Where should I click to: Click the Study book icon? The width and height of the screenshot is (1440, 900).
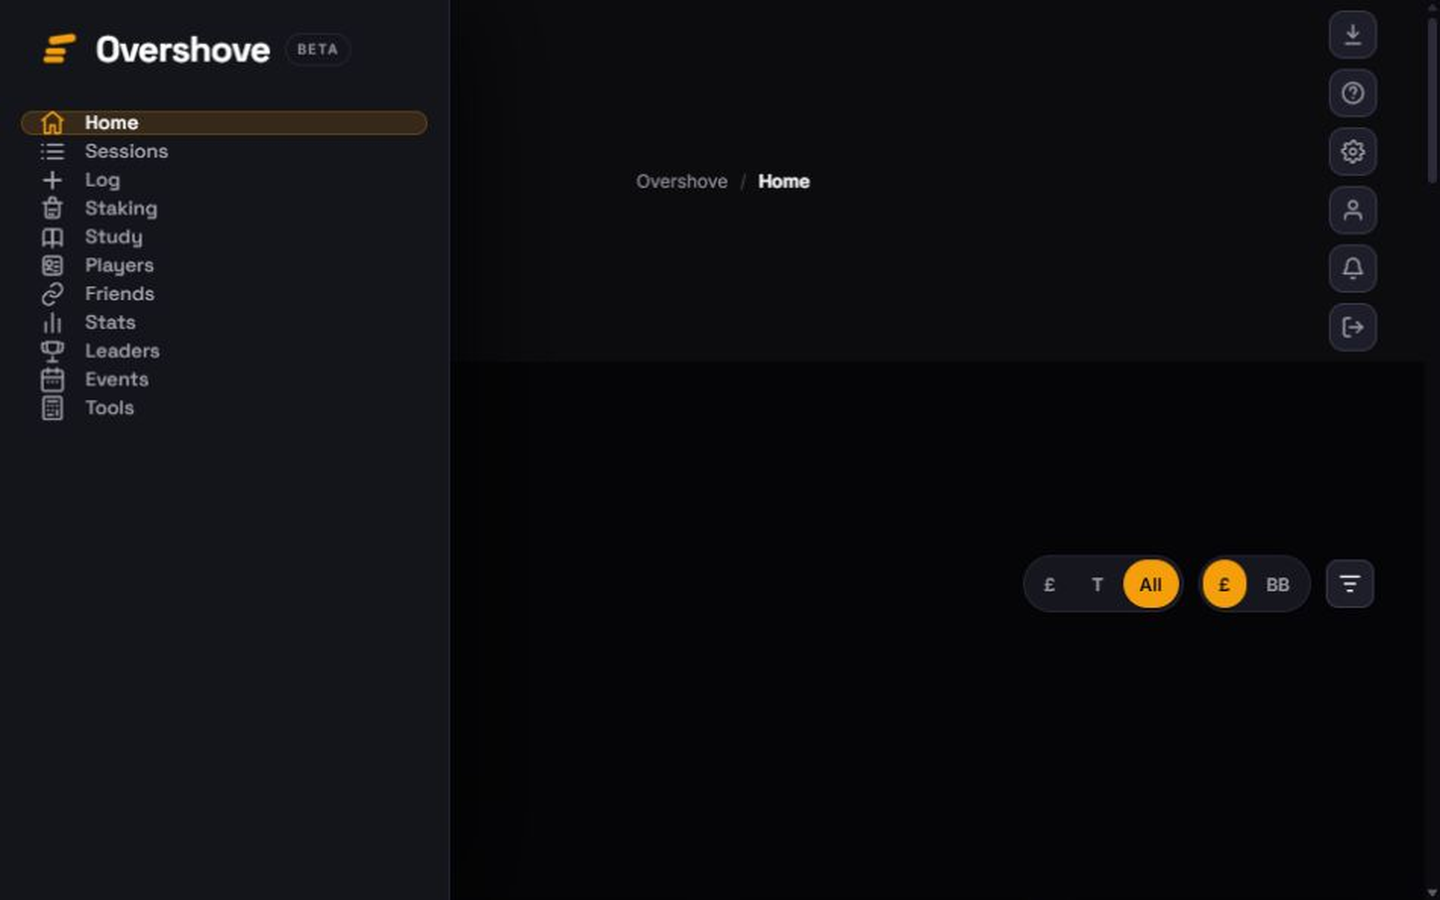point(52,237)
